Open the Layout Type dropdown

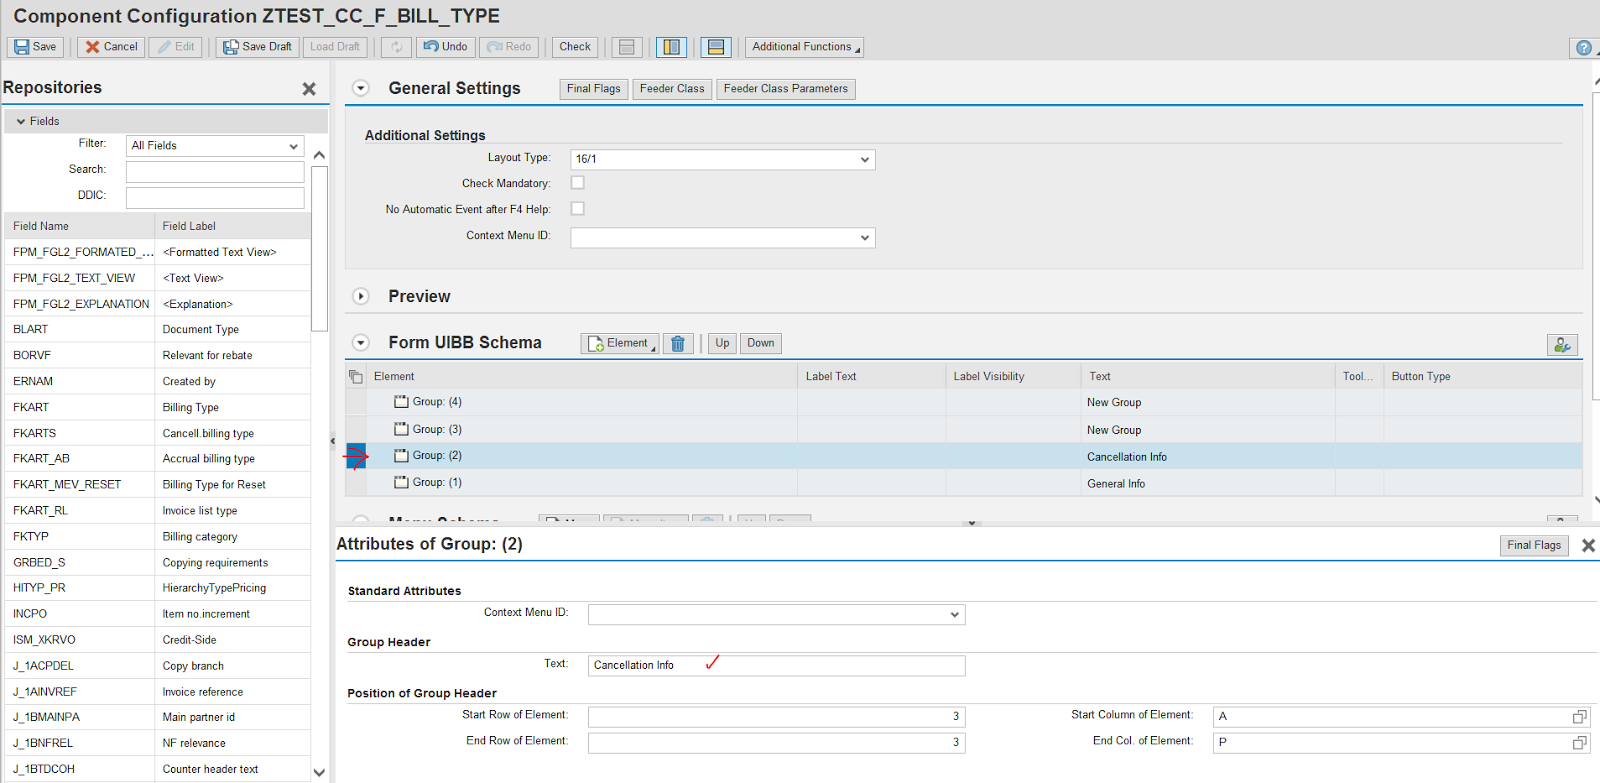(x=864, y=160)
